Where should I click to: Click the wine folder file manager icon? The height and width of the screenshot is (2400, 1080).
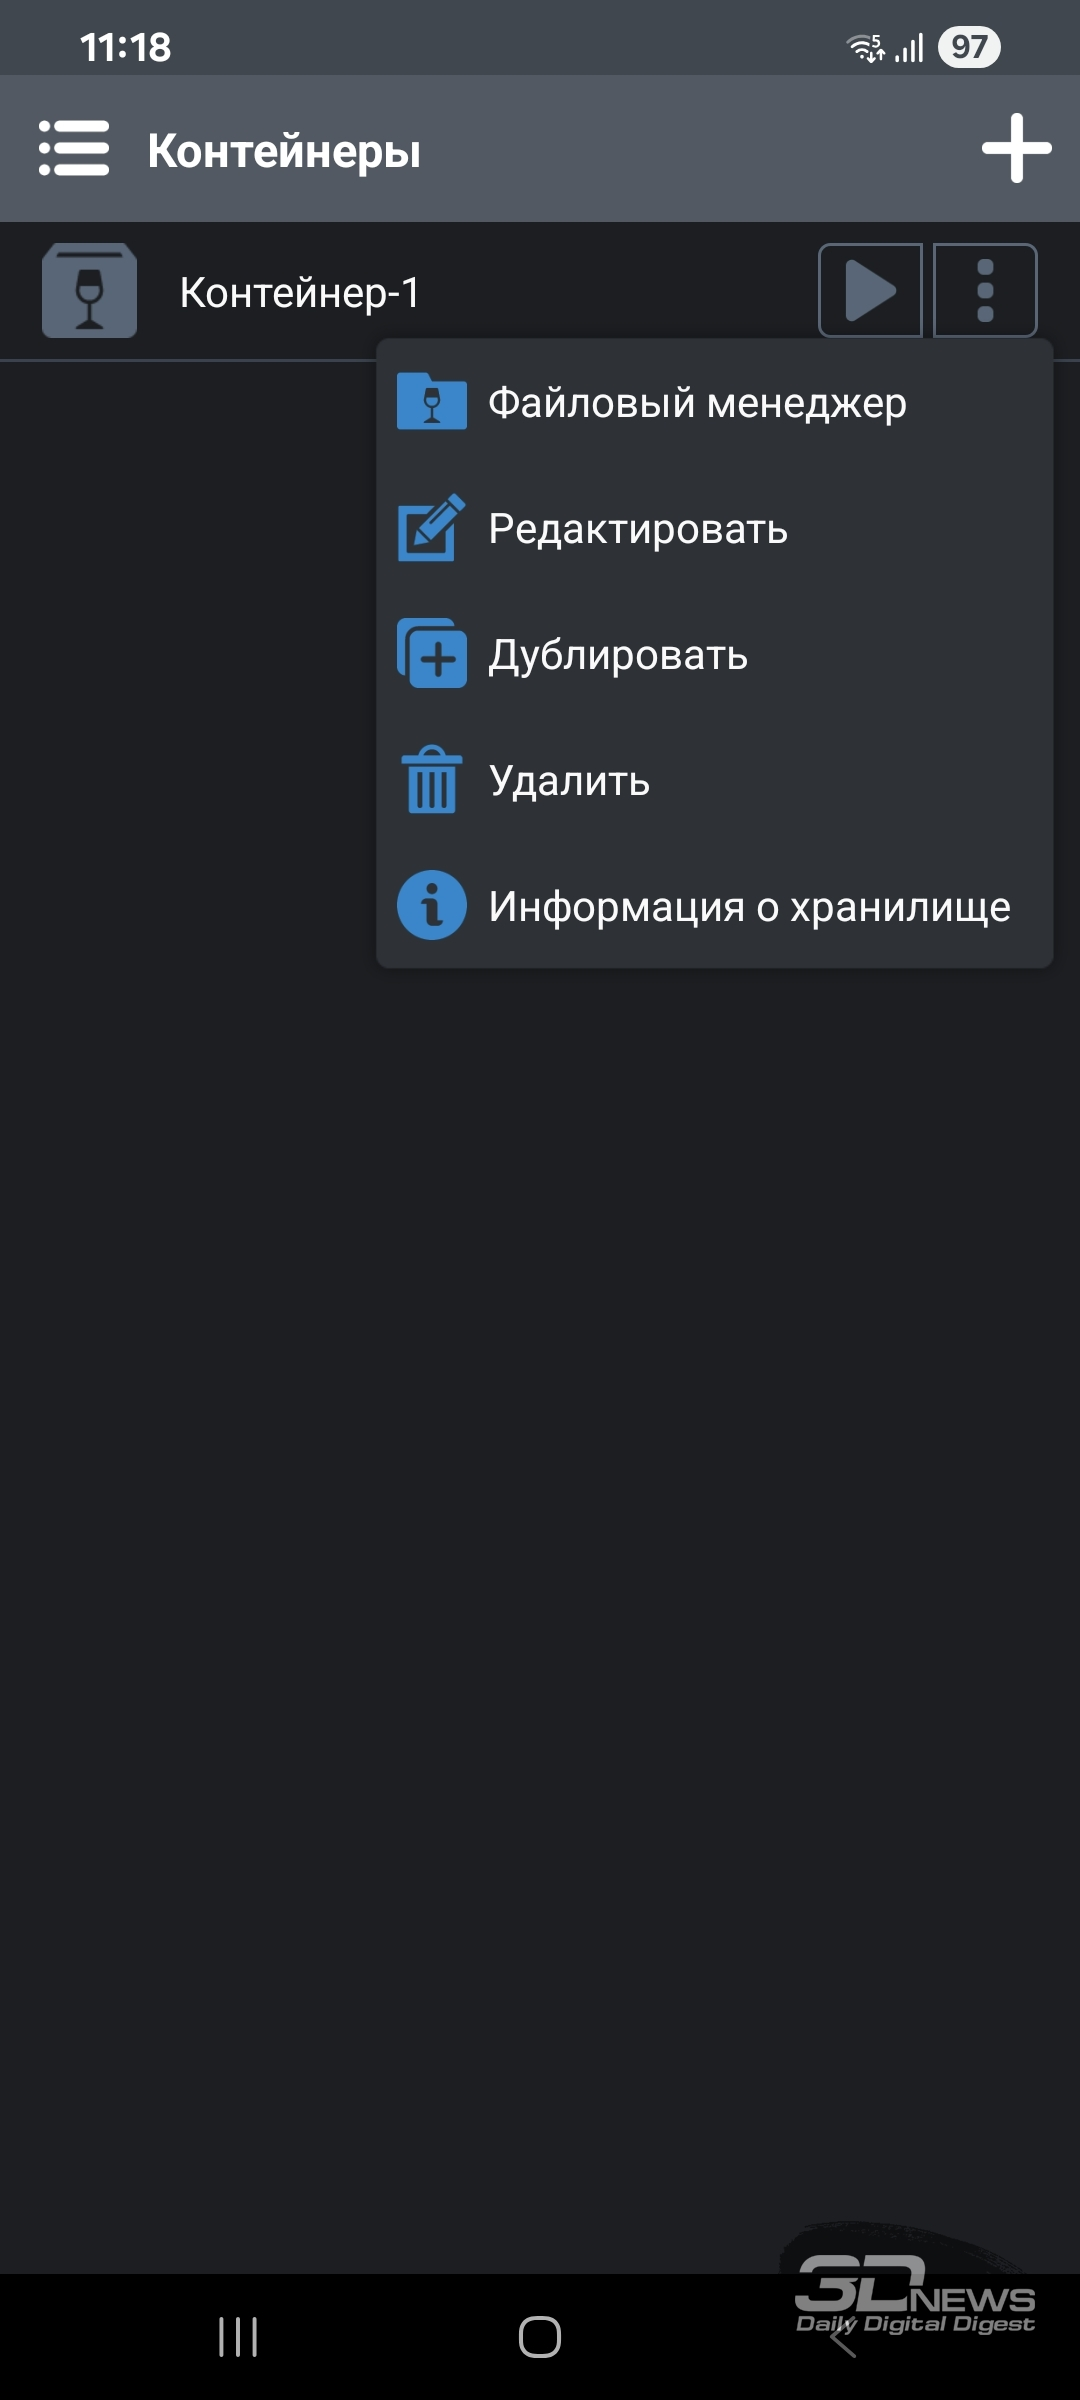tap(432, 402)
